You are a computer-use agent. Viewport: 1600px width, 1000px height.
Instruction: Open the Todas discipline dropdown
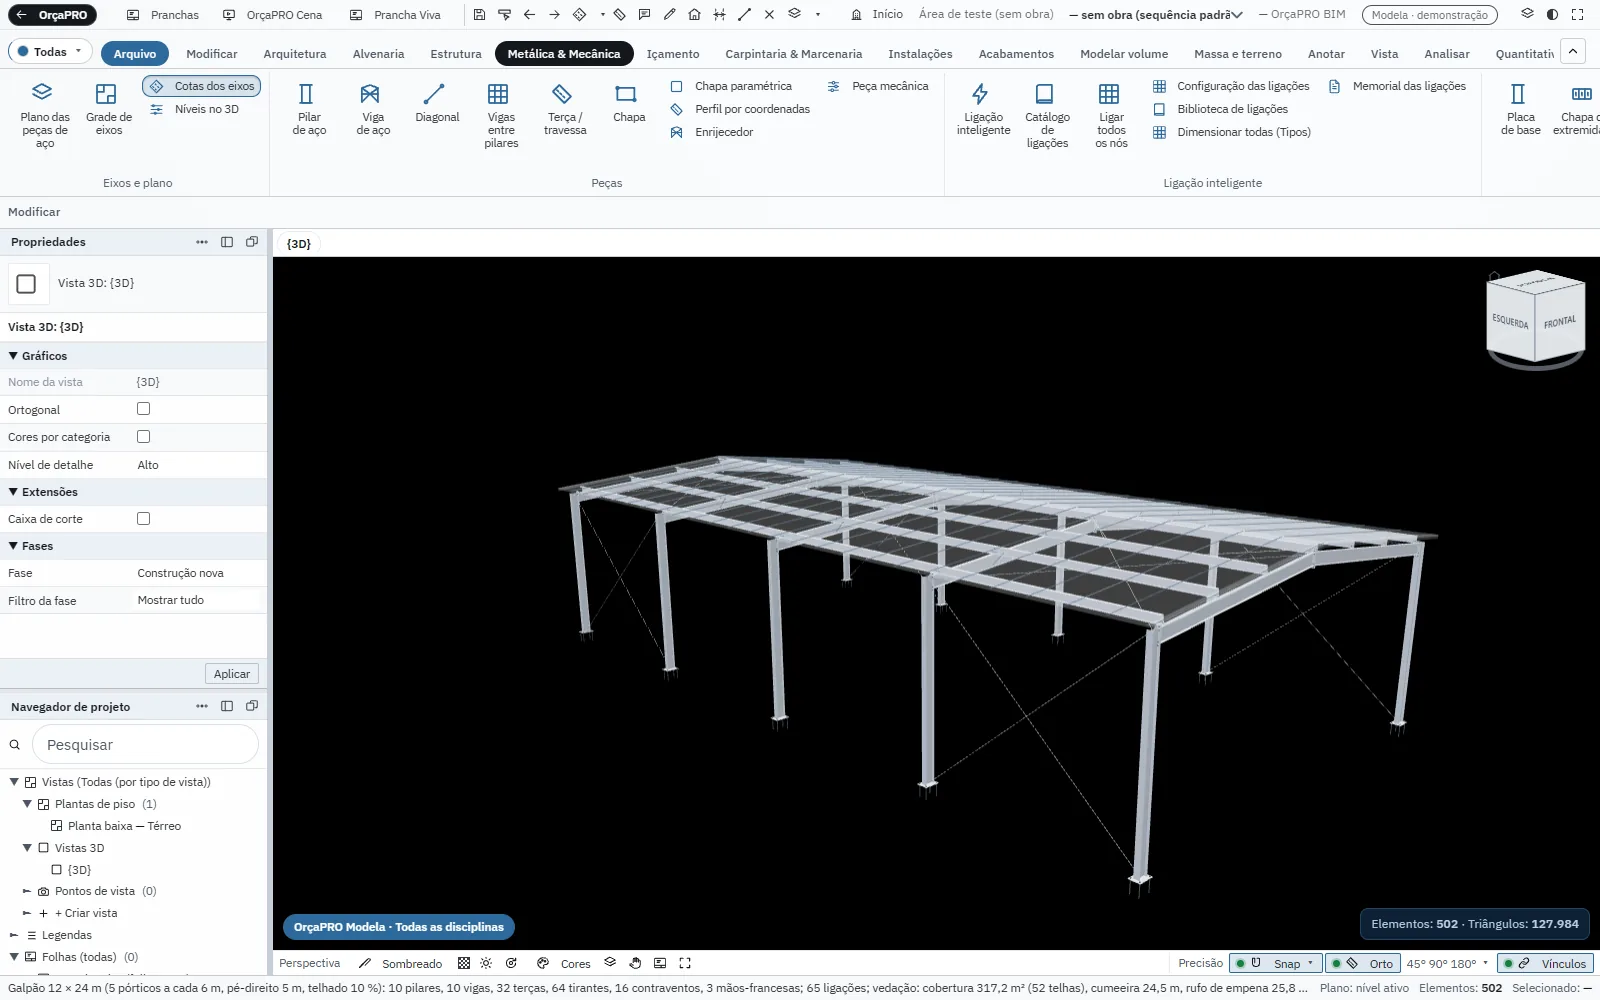pyautogui.click(x=50, y=52)
